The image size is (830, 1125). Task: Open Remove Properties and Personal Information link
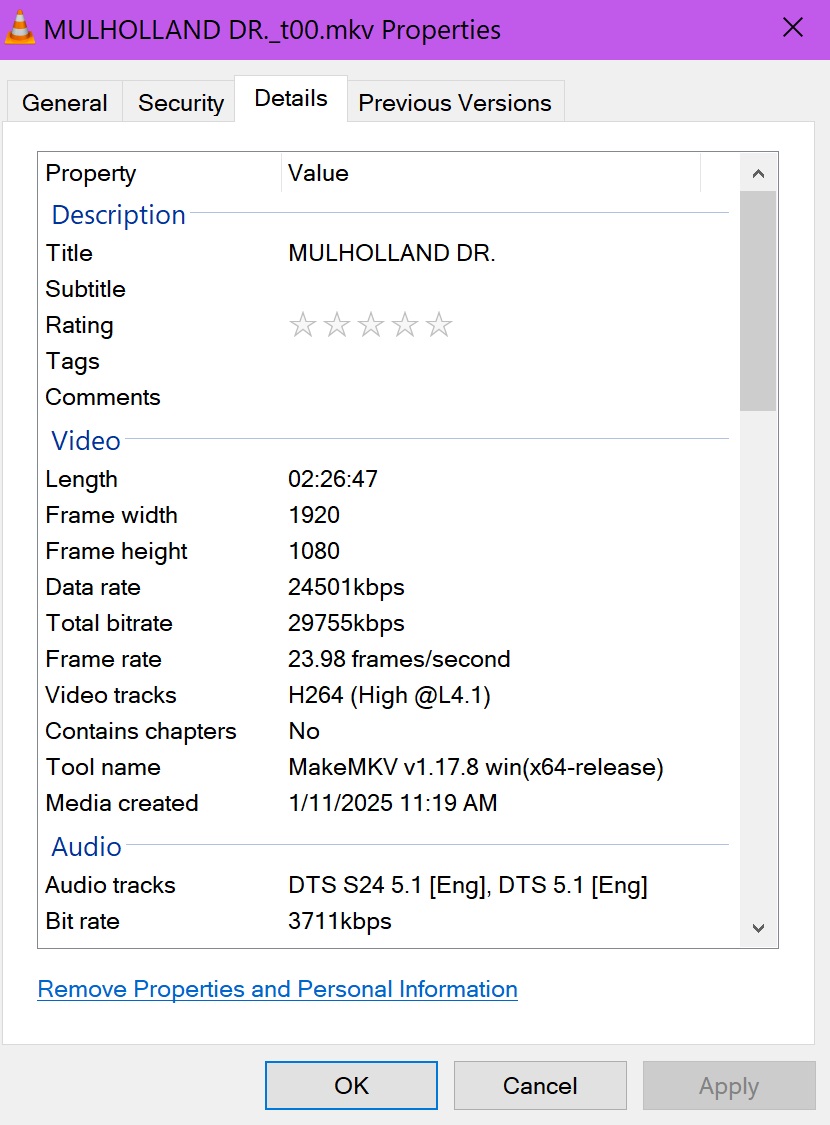278,989
